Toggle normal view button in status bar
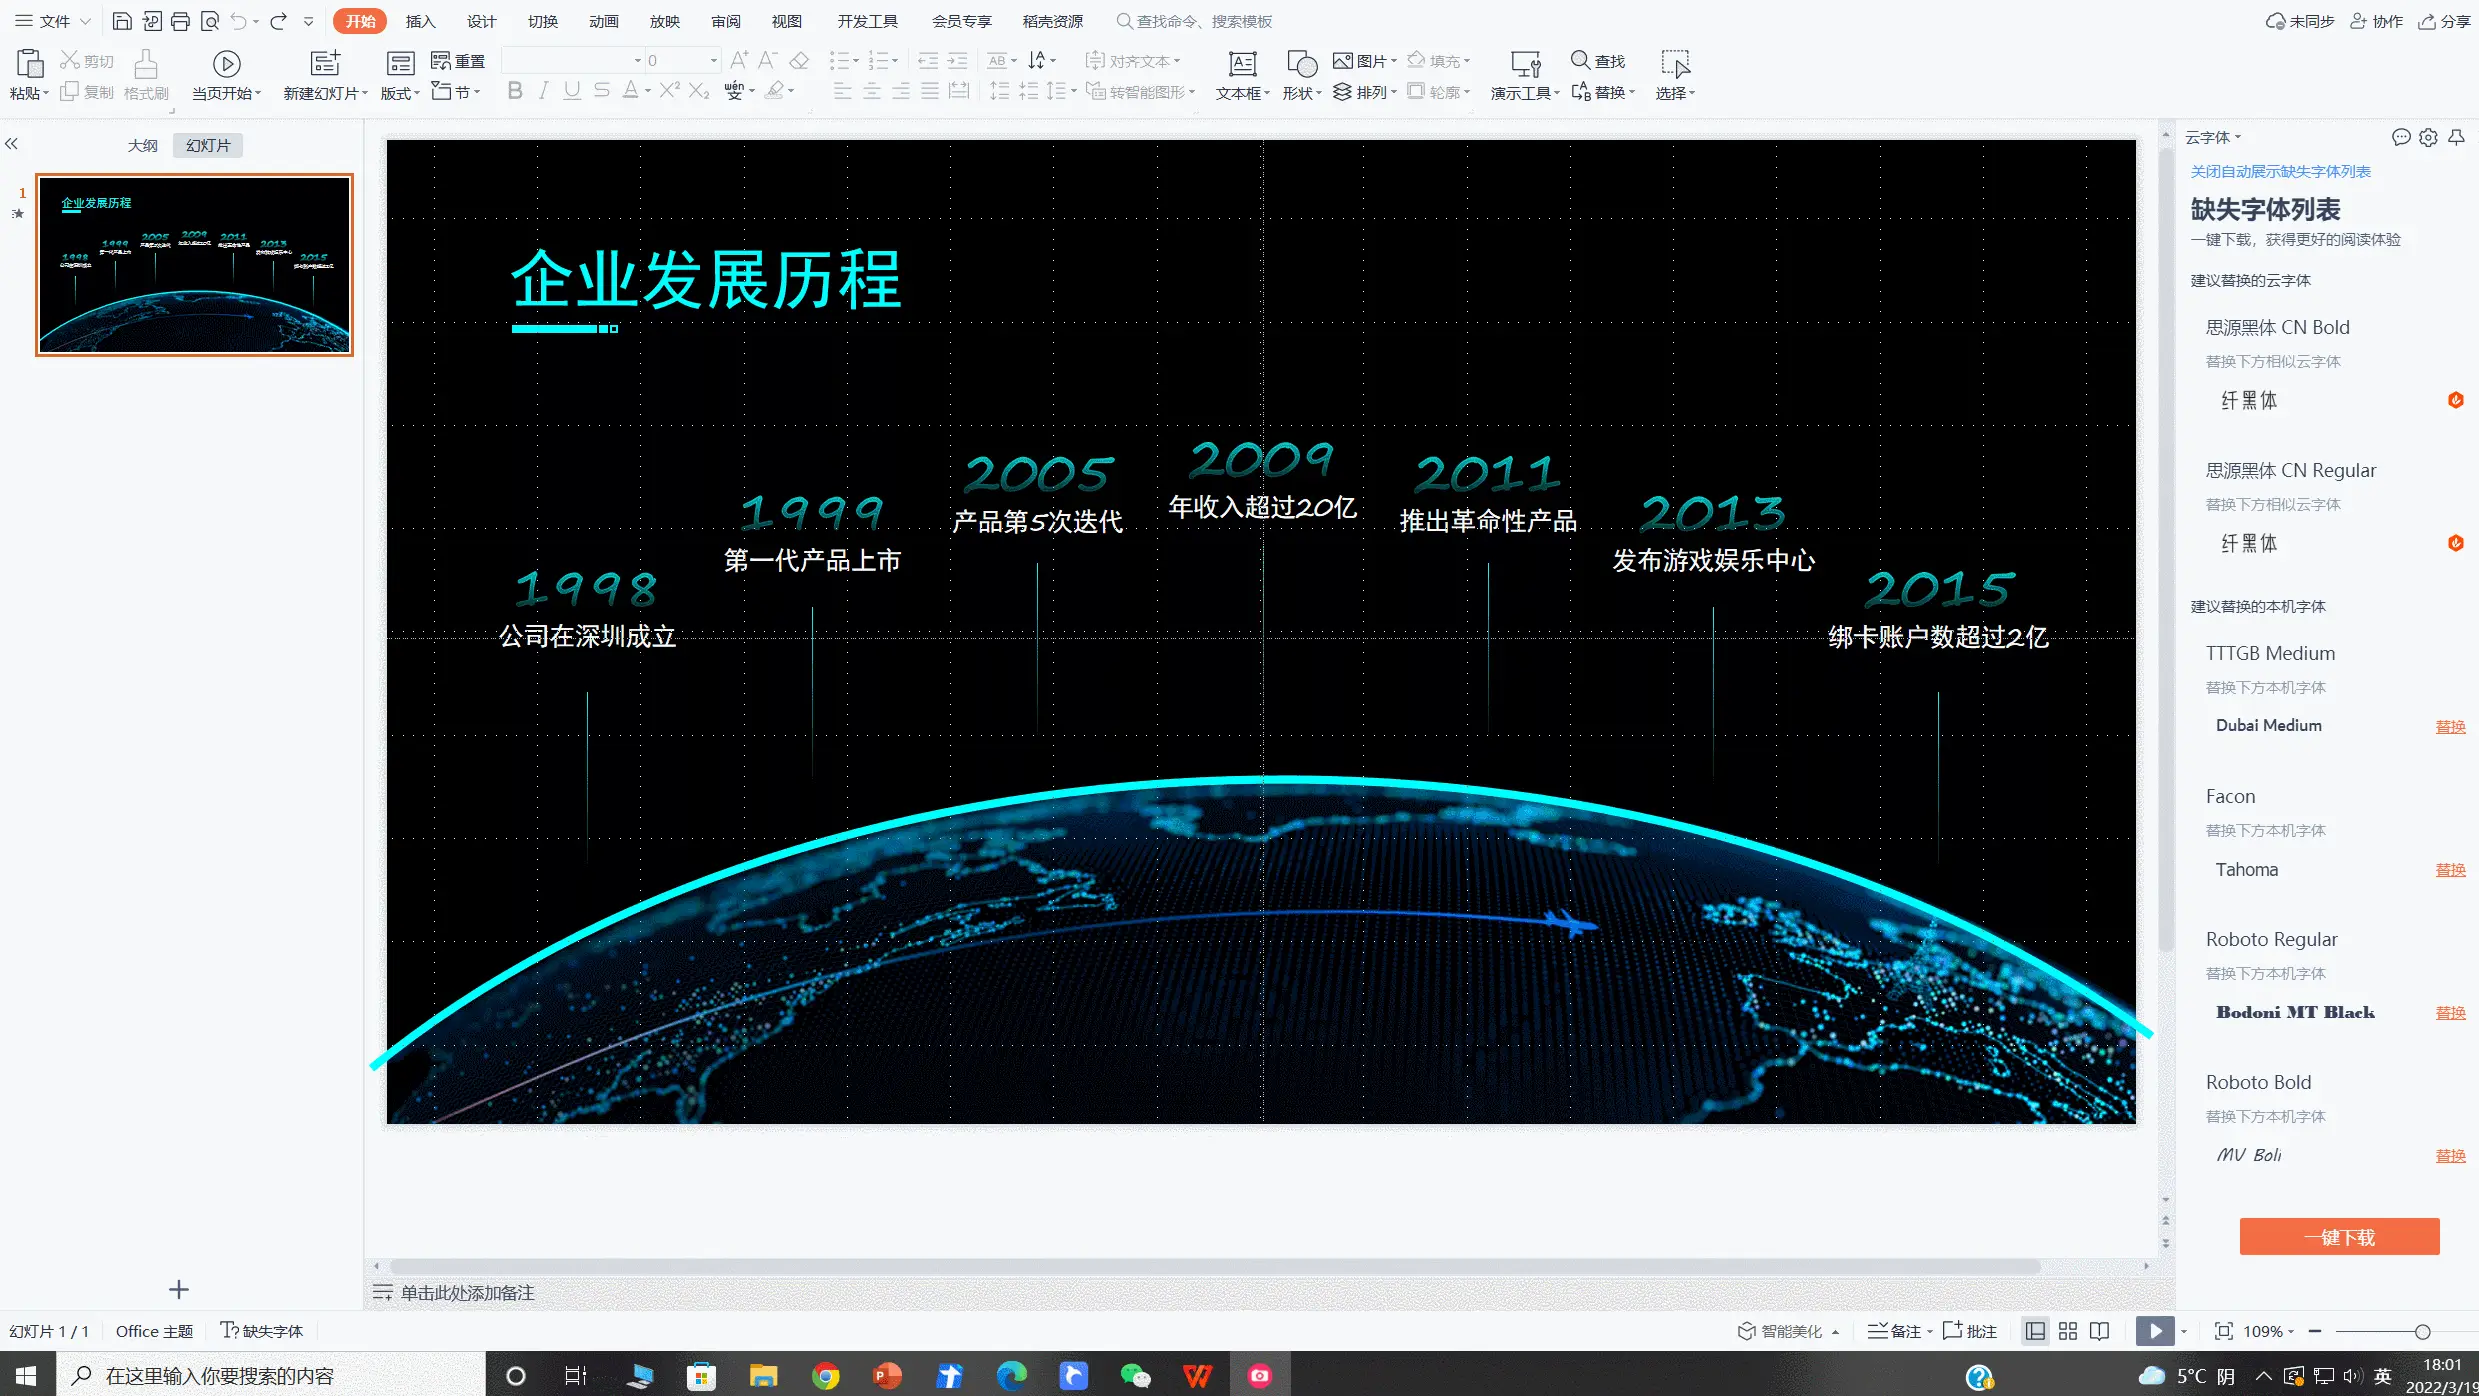 (2035, 1331)
